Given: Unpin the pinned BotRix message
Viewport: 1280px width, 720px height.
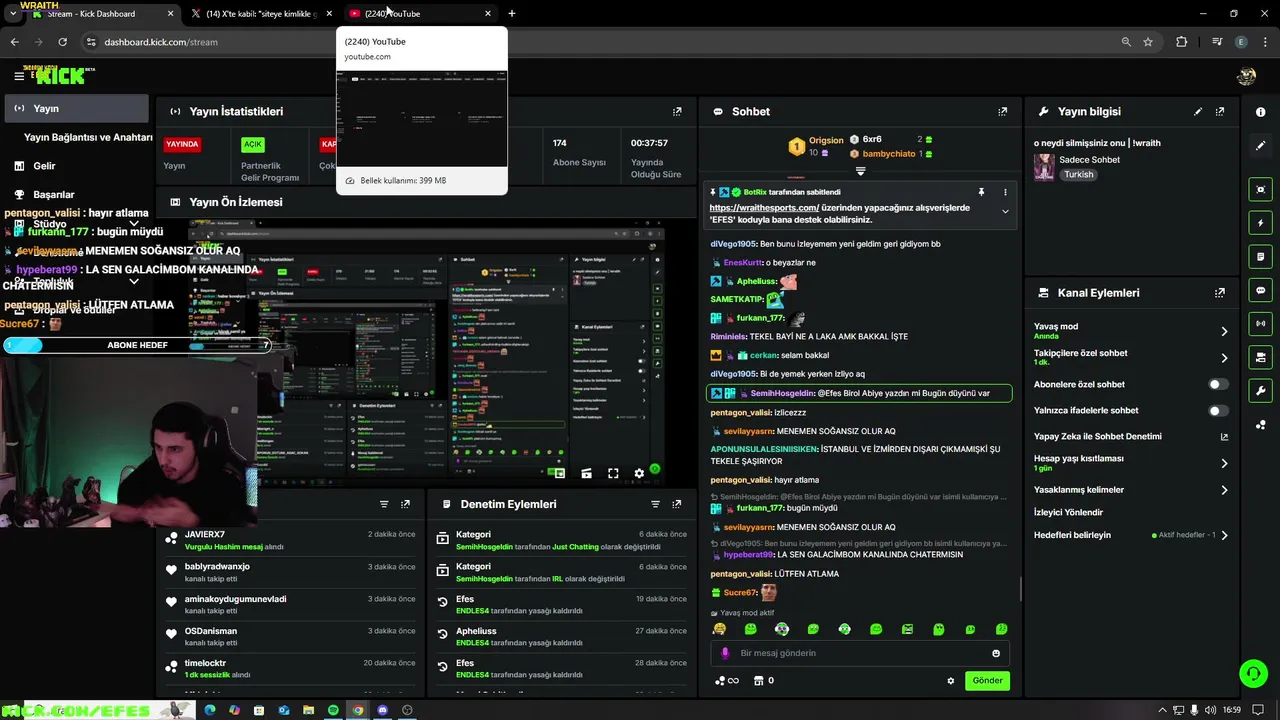Looking at the screenshot, I should click(x=981, y=192).
